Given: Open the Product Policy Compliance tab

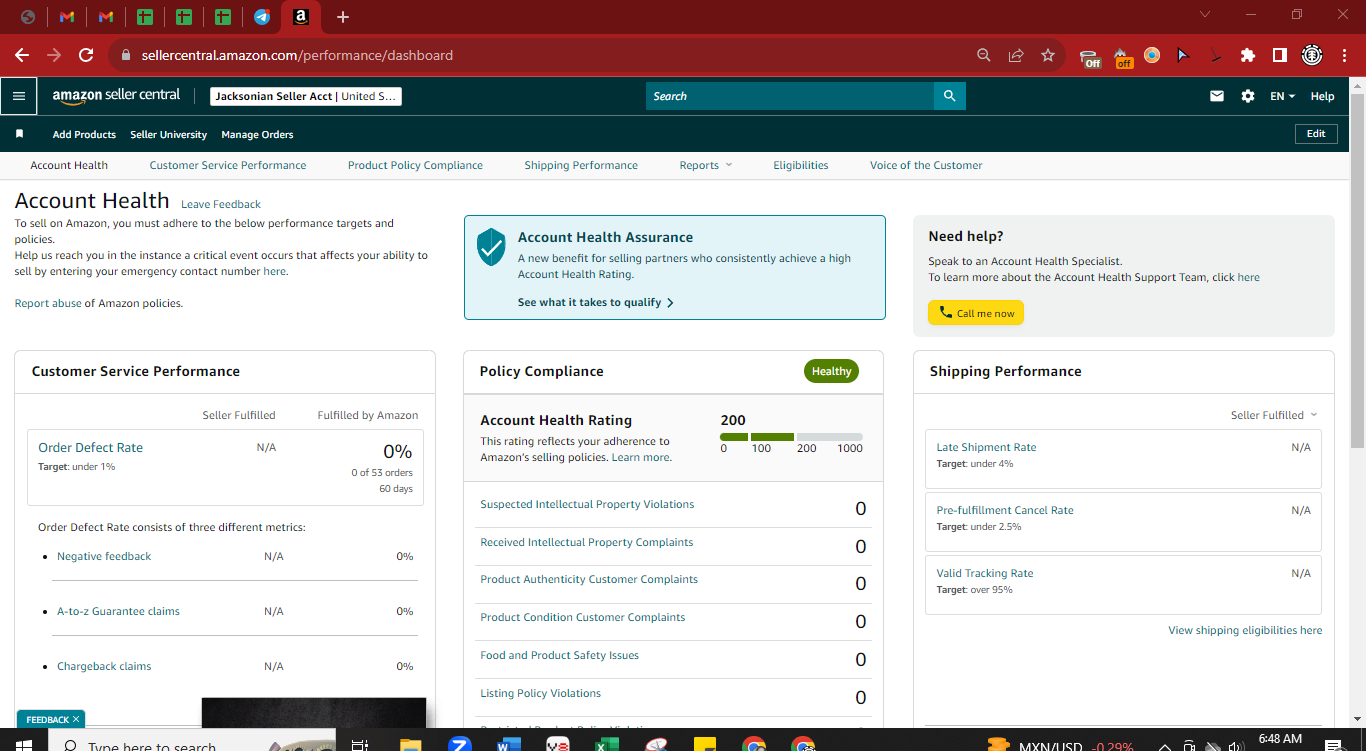Looking at the screenshot, I should [x=415, y=165].
